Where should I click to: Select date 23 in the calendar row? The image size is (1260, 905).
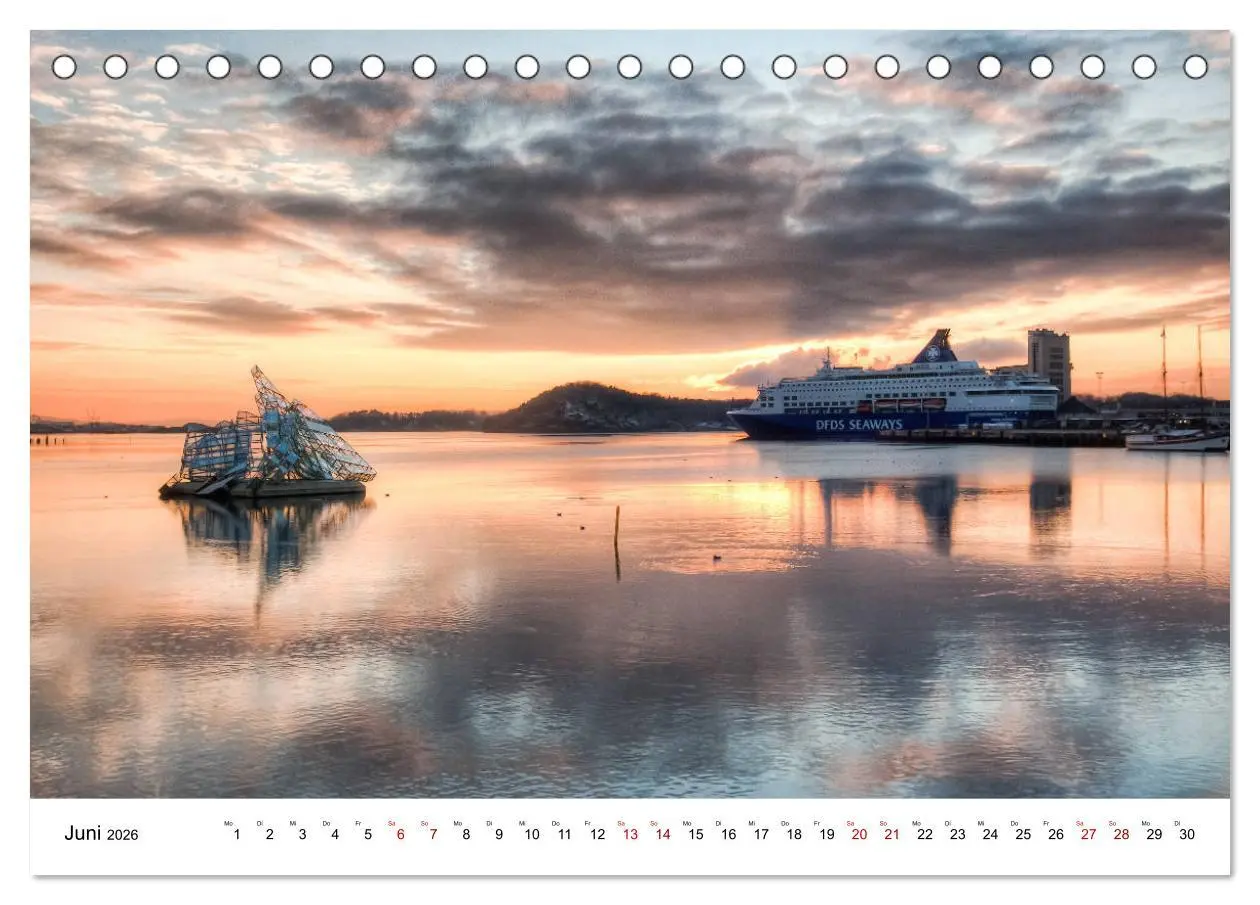(x=957, y=834)
